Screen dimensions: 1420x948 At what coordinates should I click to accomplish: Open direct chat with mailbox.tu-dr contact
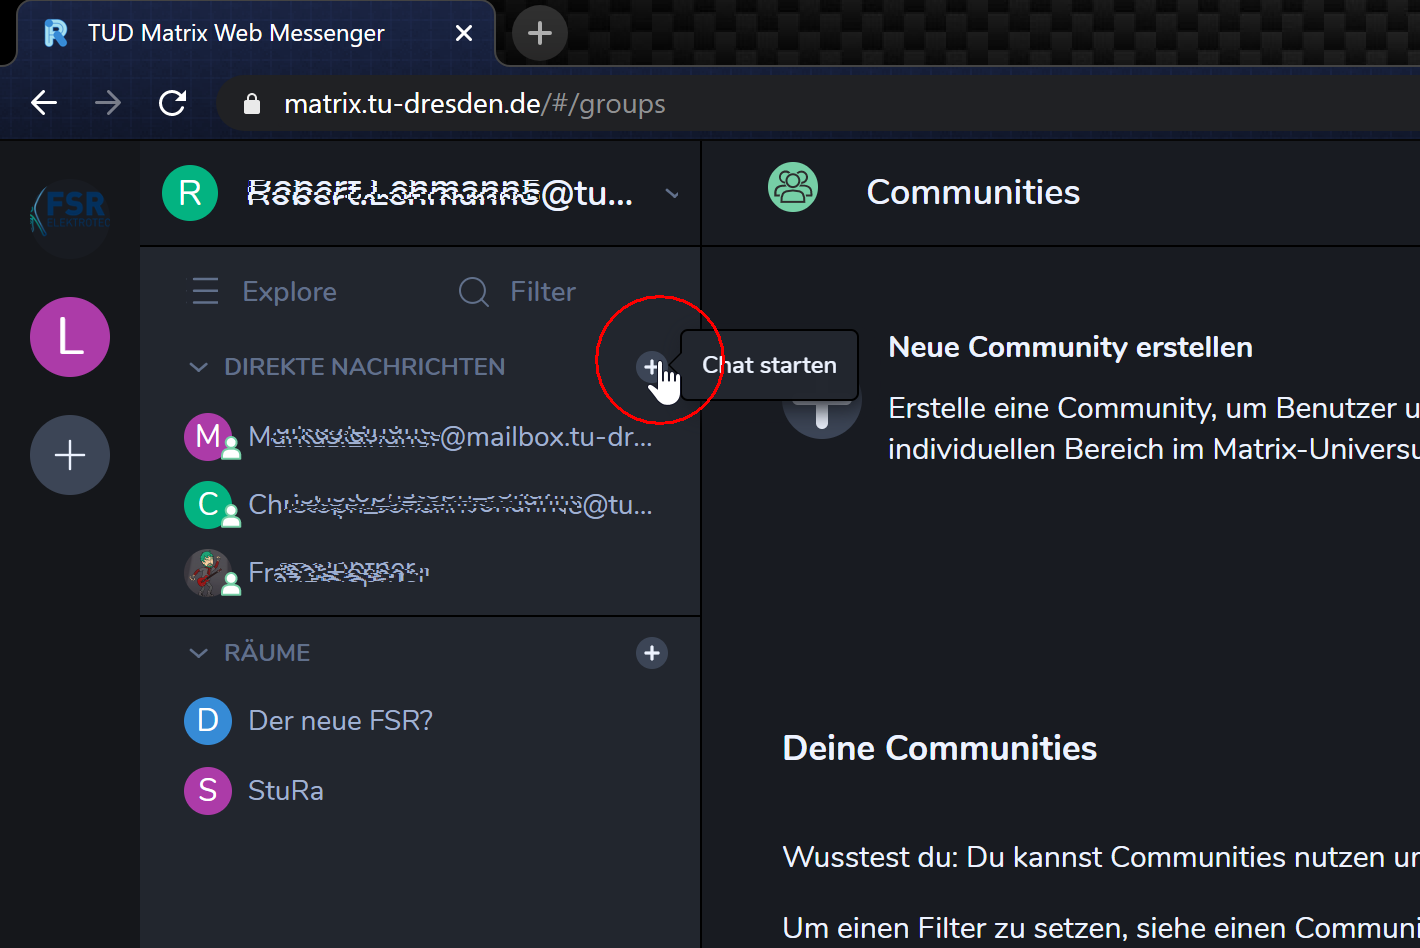449,438
